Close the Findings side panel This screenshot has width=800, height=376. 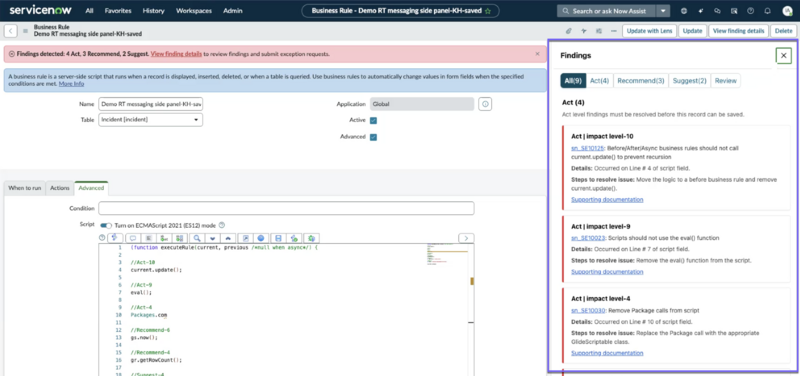pos(784,56)
